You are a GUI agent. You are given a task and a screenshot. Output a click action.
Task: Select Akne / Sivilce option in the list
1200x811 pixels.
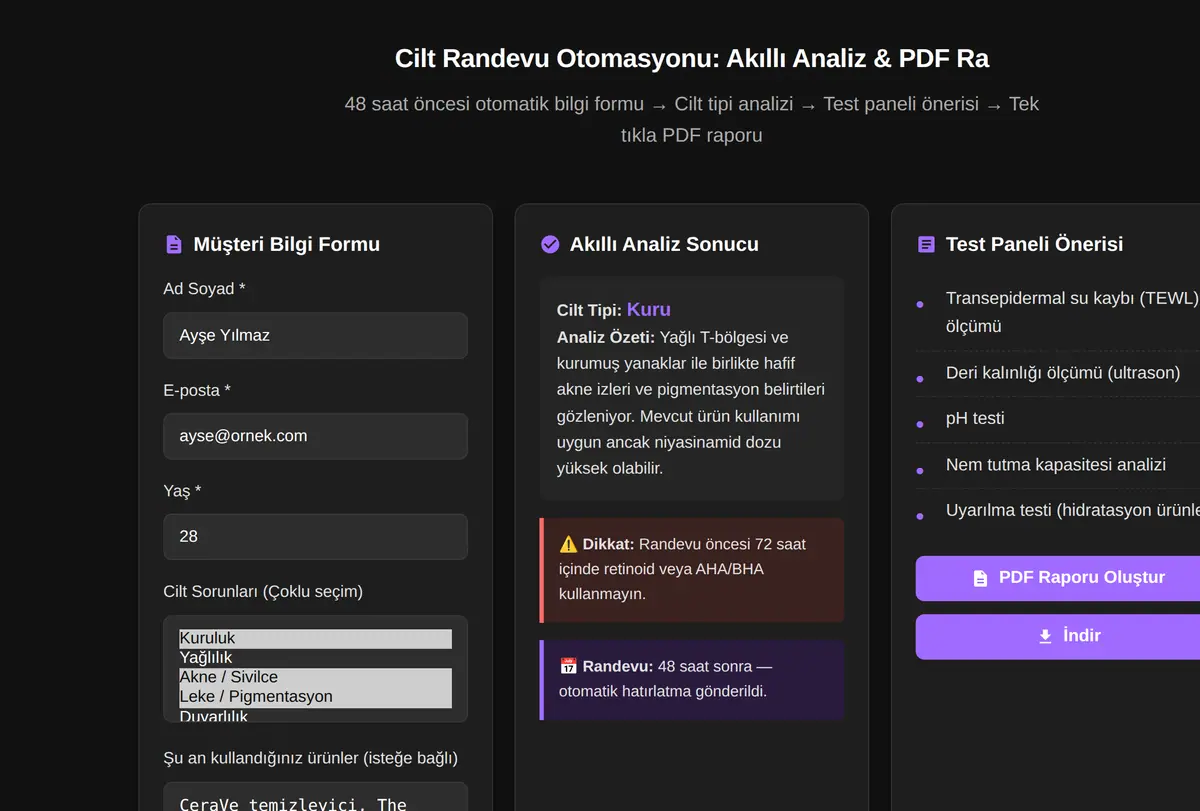[x=315, y=677]
